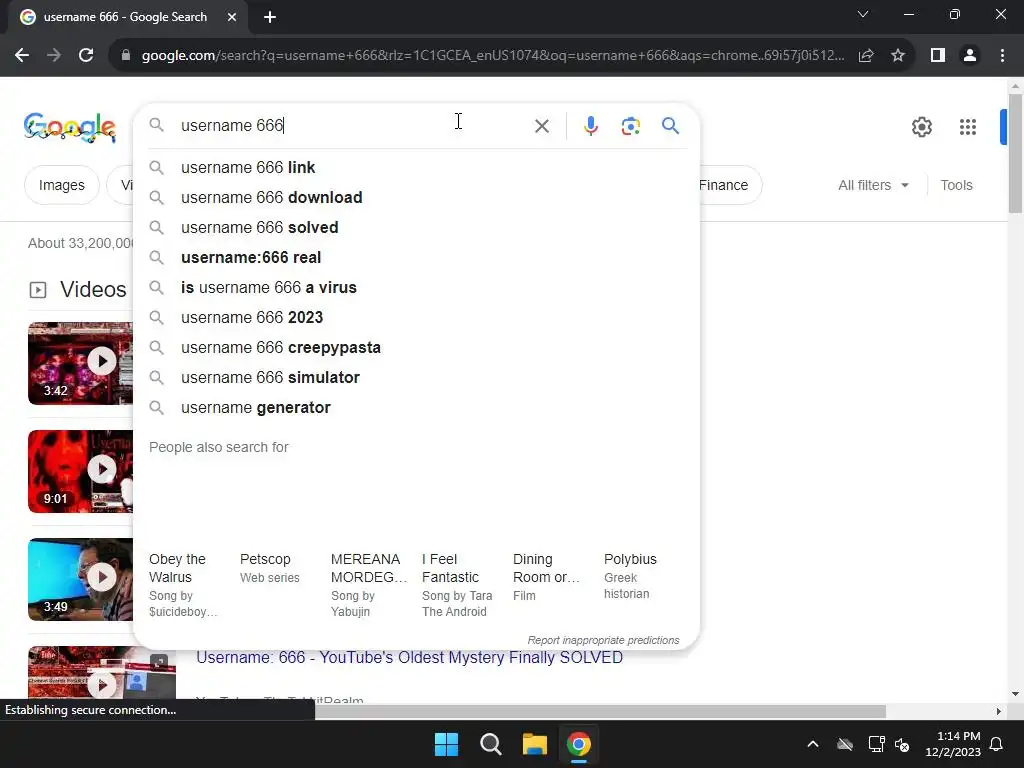This screenshot has width=1024, height=768.
Task: Go back using the browser back arrow
Action: [22, 56]
